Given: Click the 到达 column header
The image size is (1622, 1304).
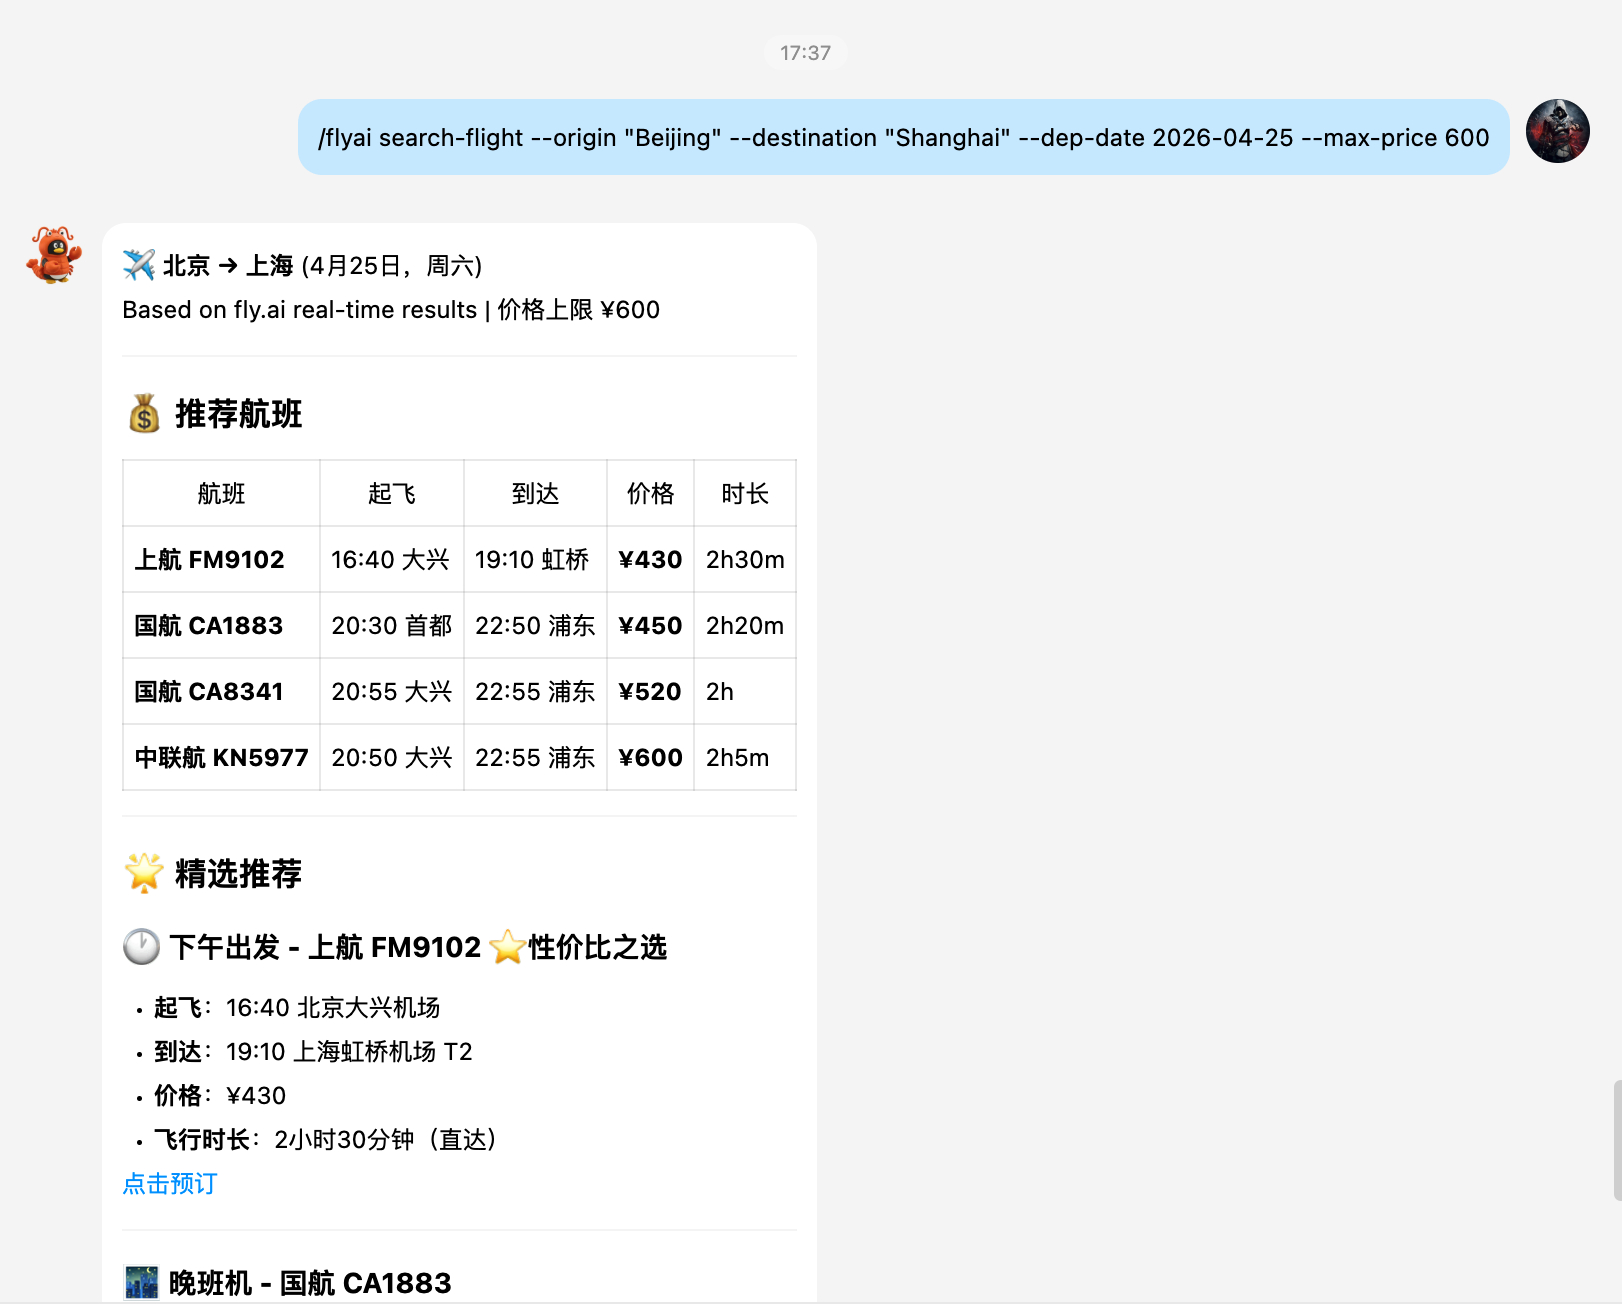Looking at the screenshot, I should click(x=535, y=493).
